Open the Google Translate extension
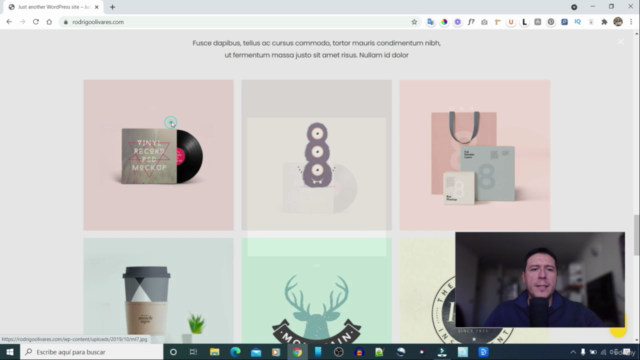This screenshot has height=360, width=640. coord(430,22)
